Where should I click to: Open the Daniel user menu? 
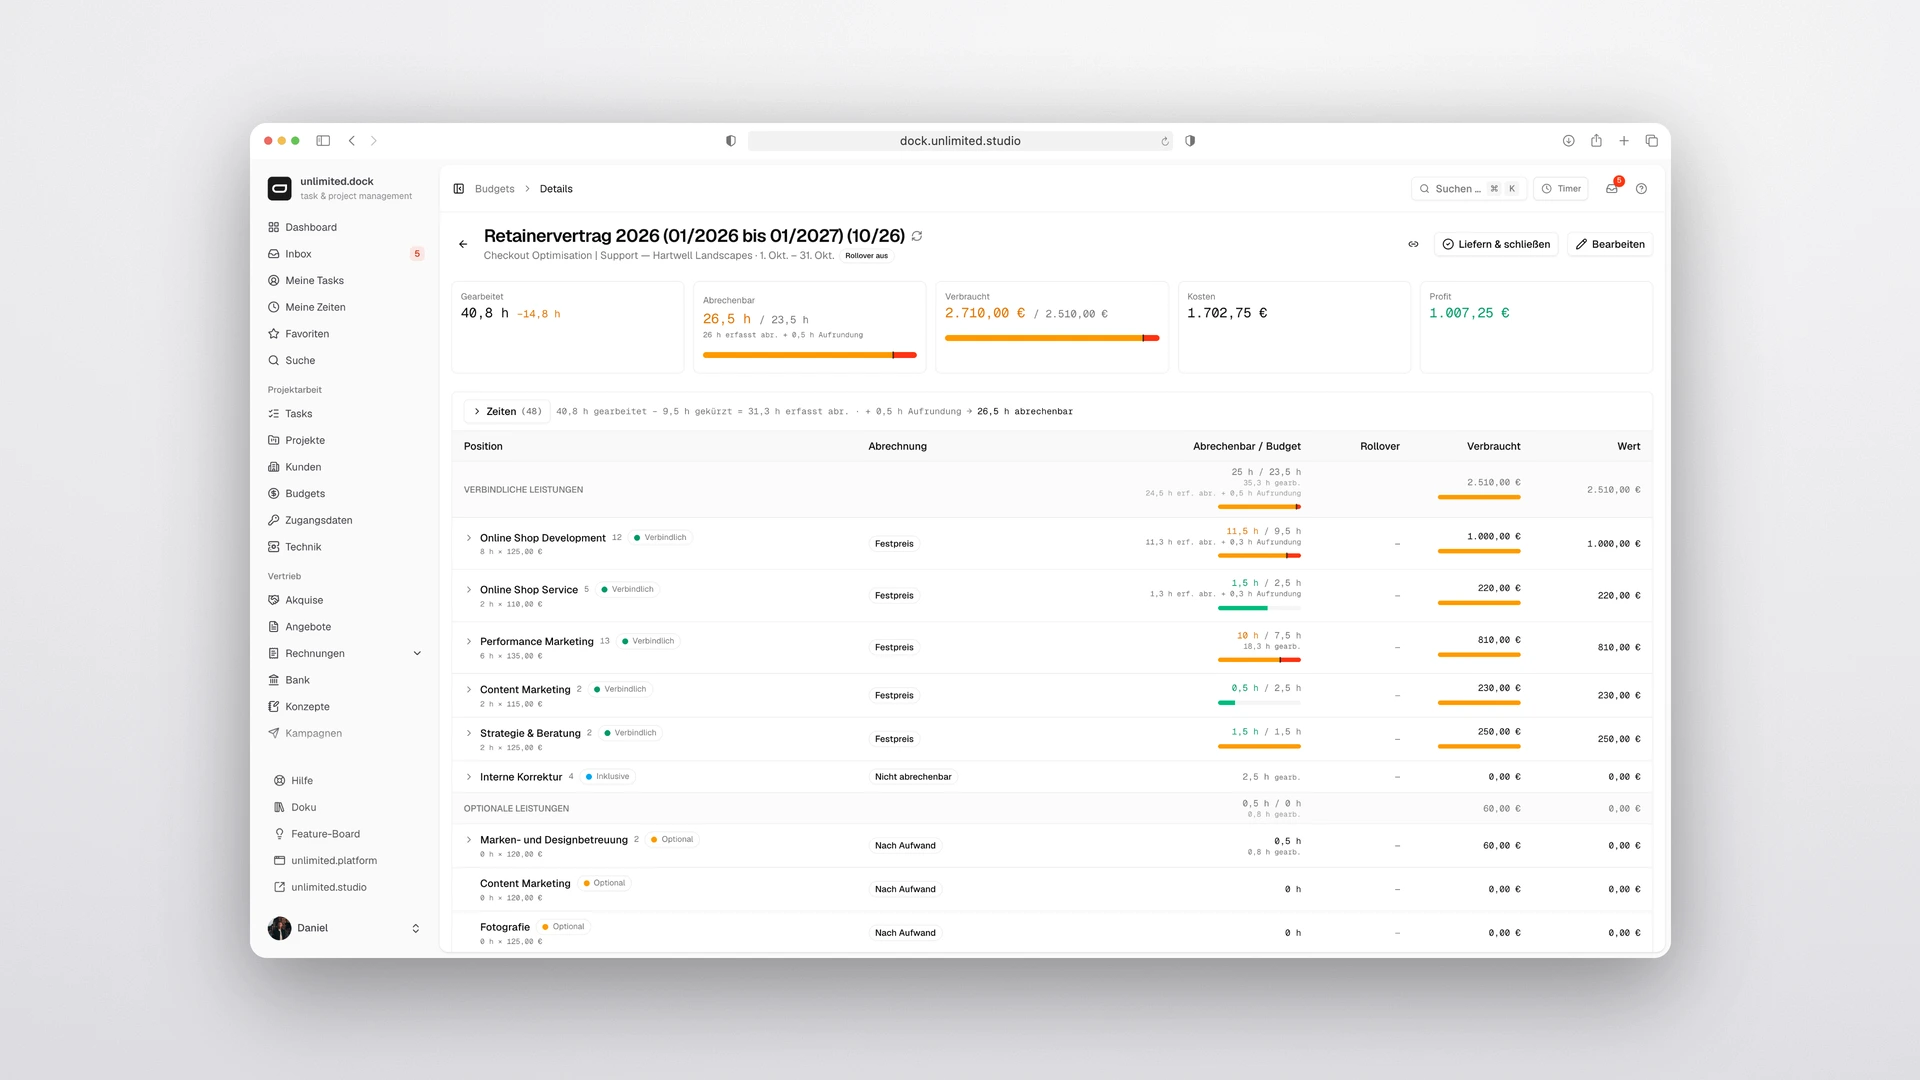click(x=345, y=928)
